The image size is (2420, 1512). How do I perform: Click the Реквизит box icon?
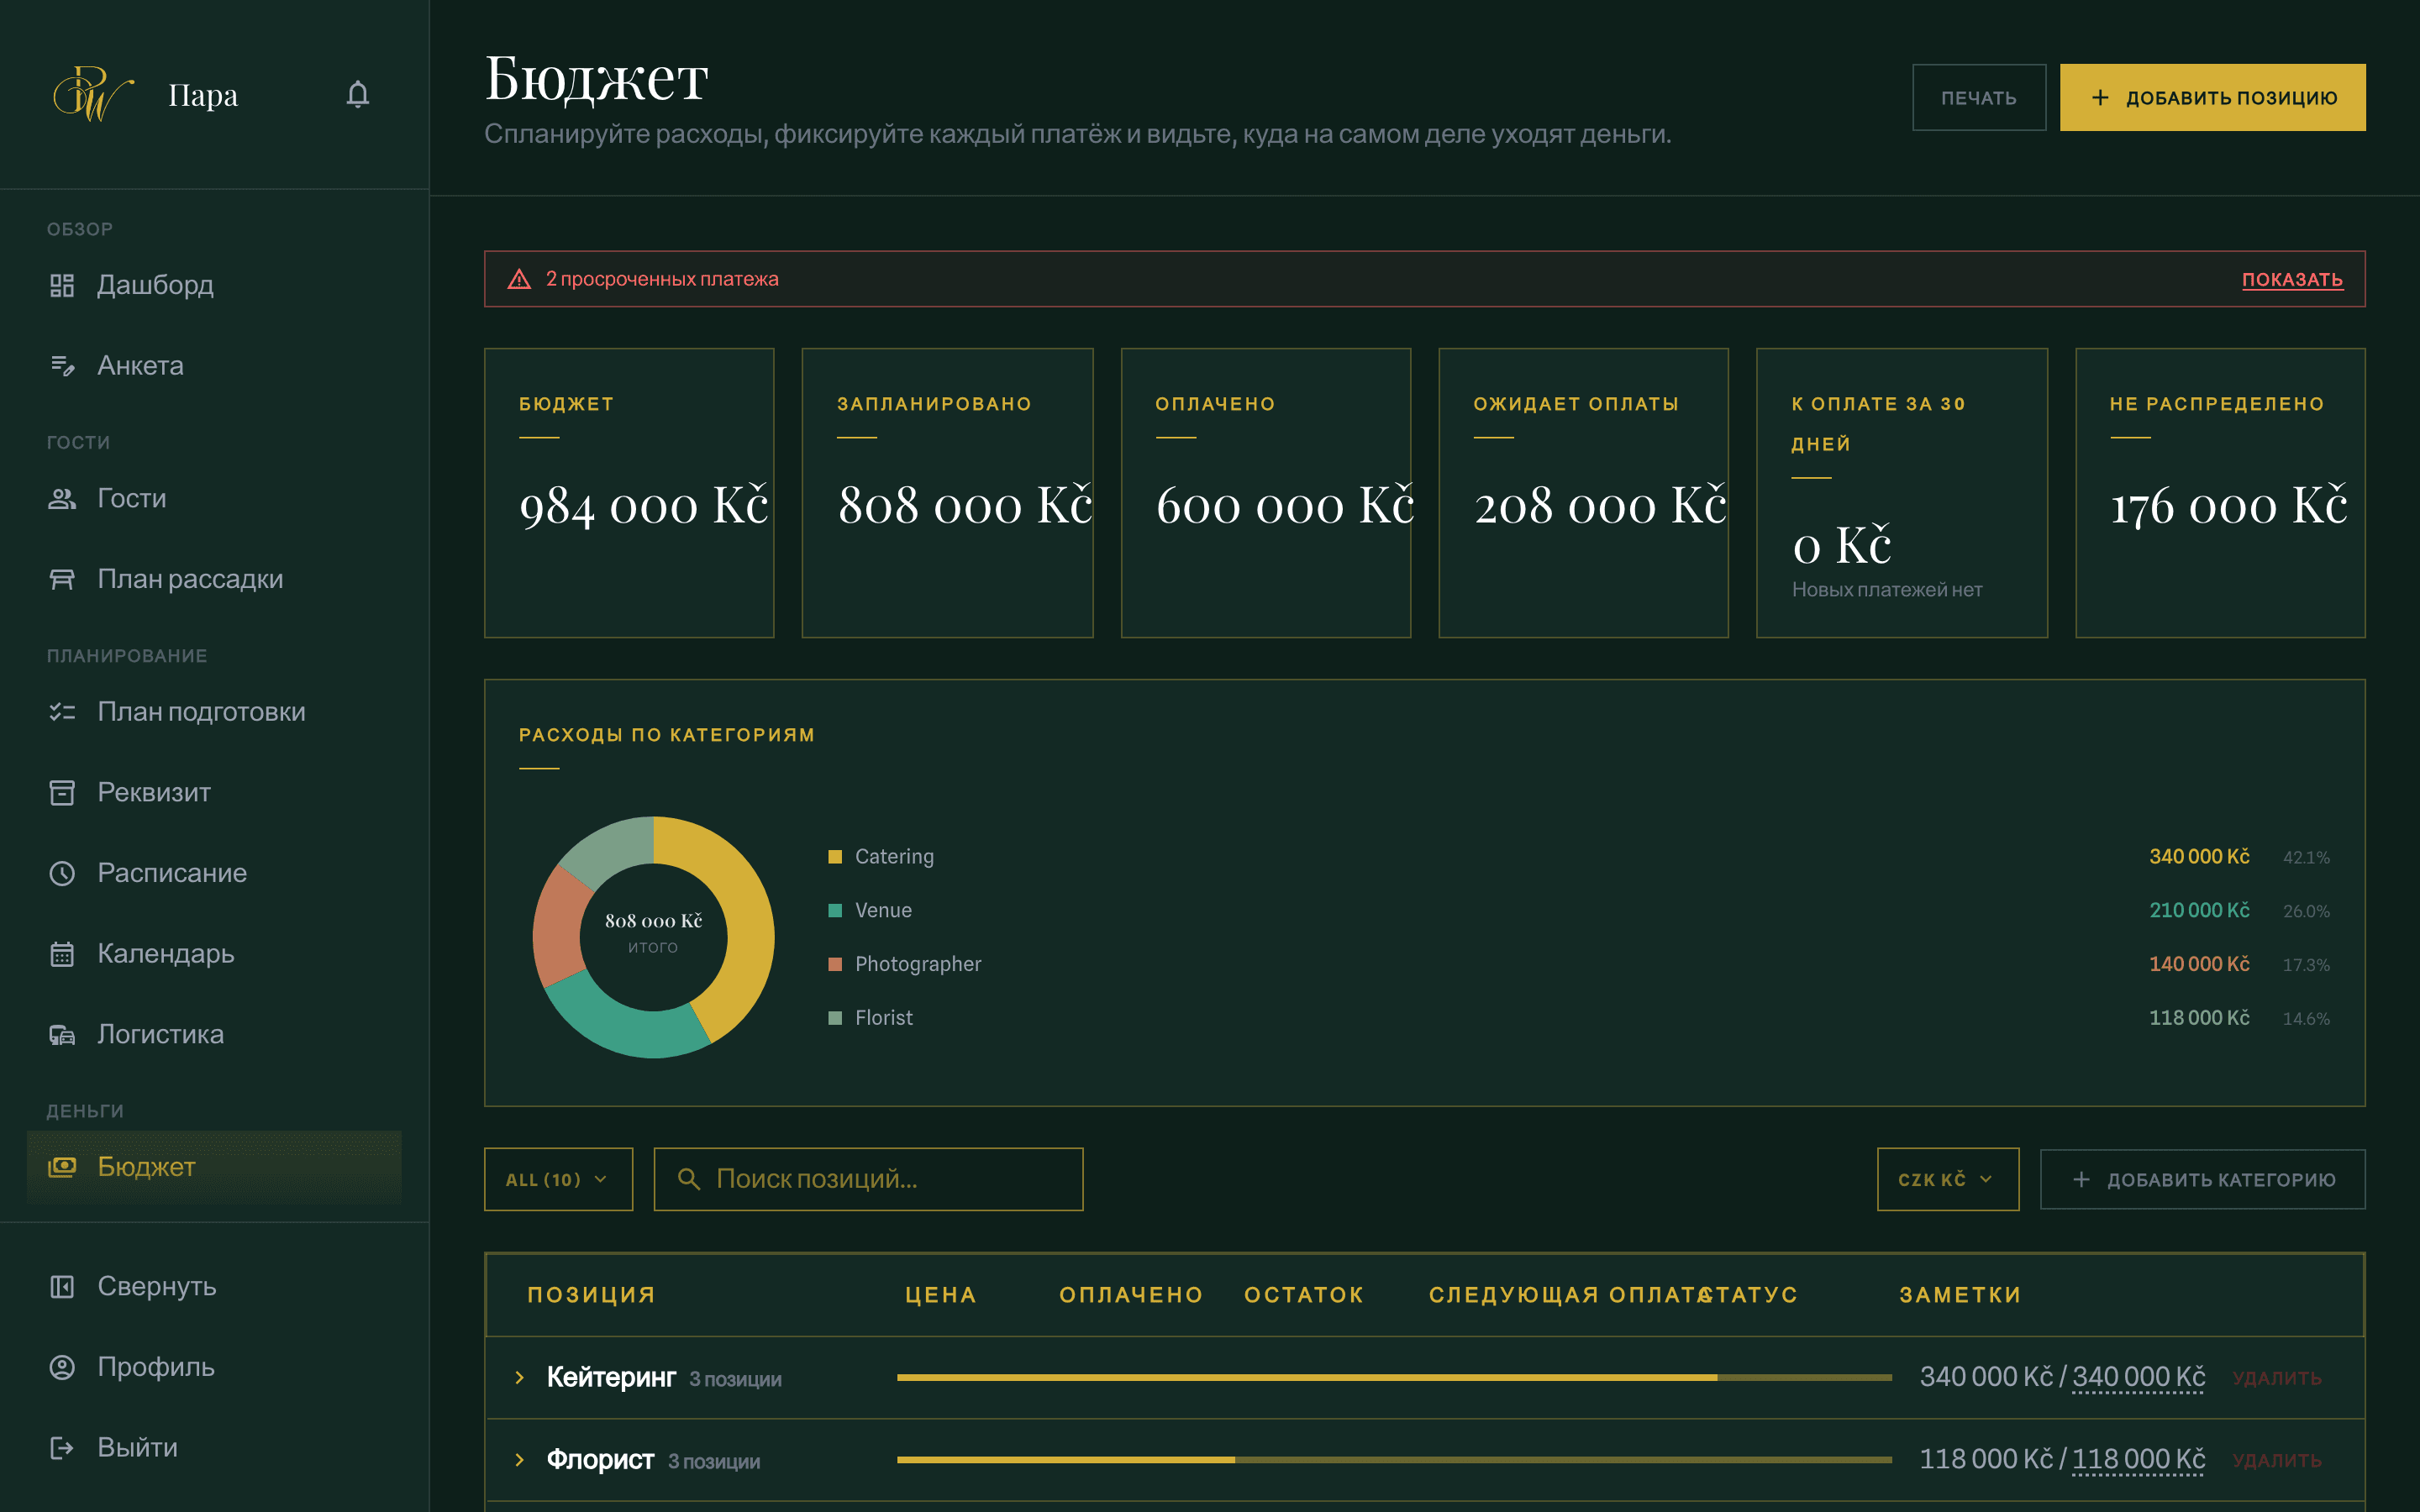pos(62,793)
